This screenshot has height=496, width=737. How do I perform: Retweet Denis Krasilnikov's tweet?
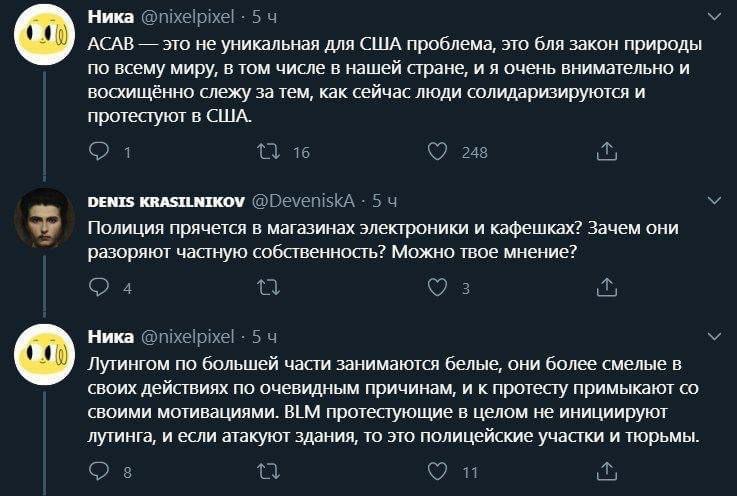tap(269, 288)
